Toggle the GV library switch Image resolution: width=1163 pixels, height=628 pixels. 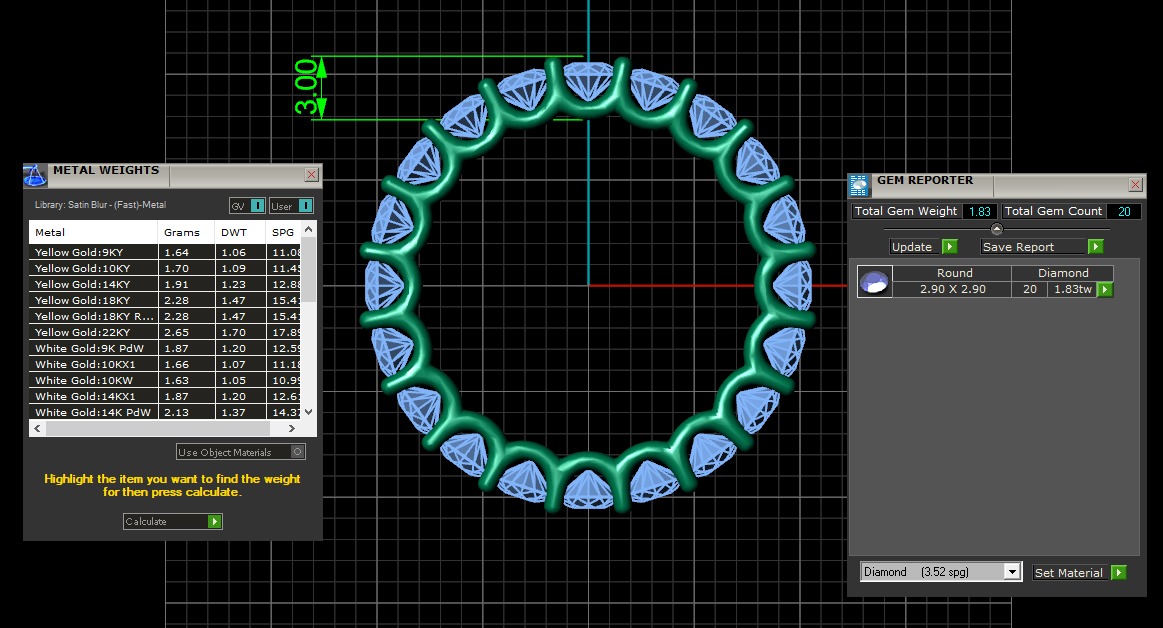[x=257, y=206]
